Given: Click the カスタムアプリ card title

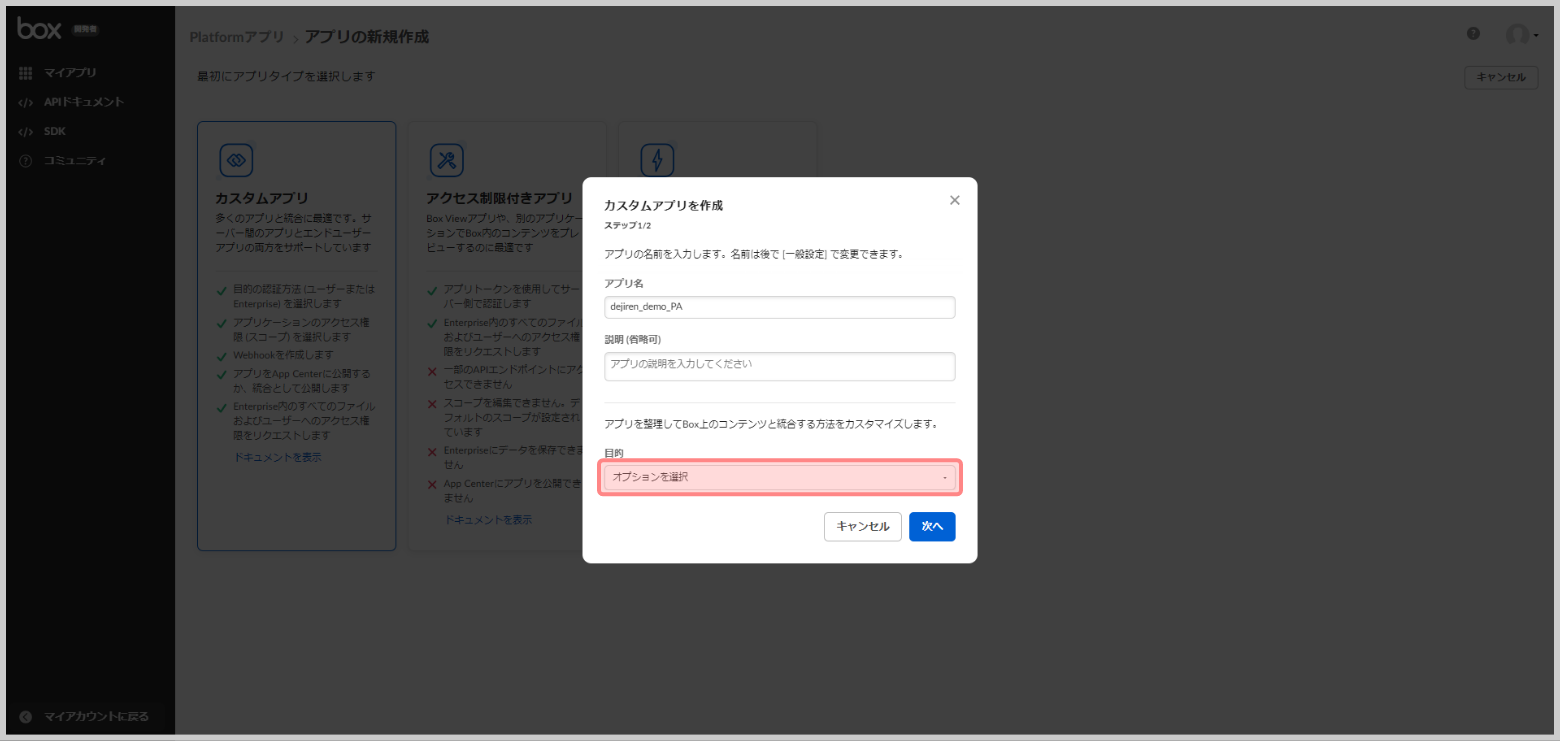Looking at the screenshot, I should [x=262, y=198].
